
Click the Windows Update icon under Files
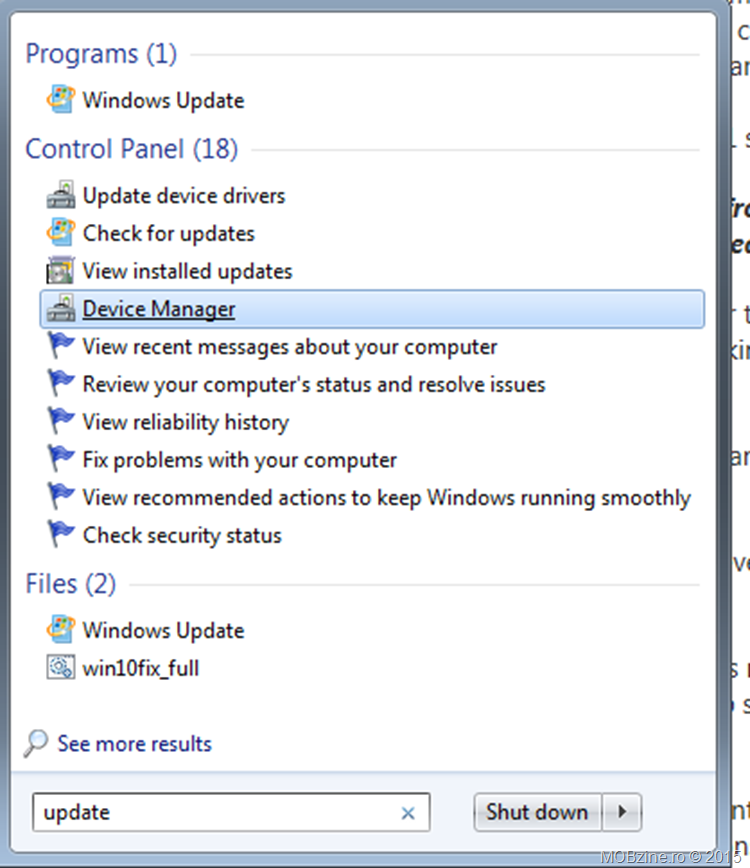pos(61,630)
